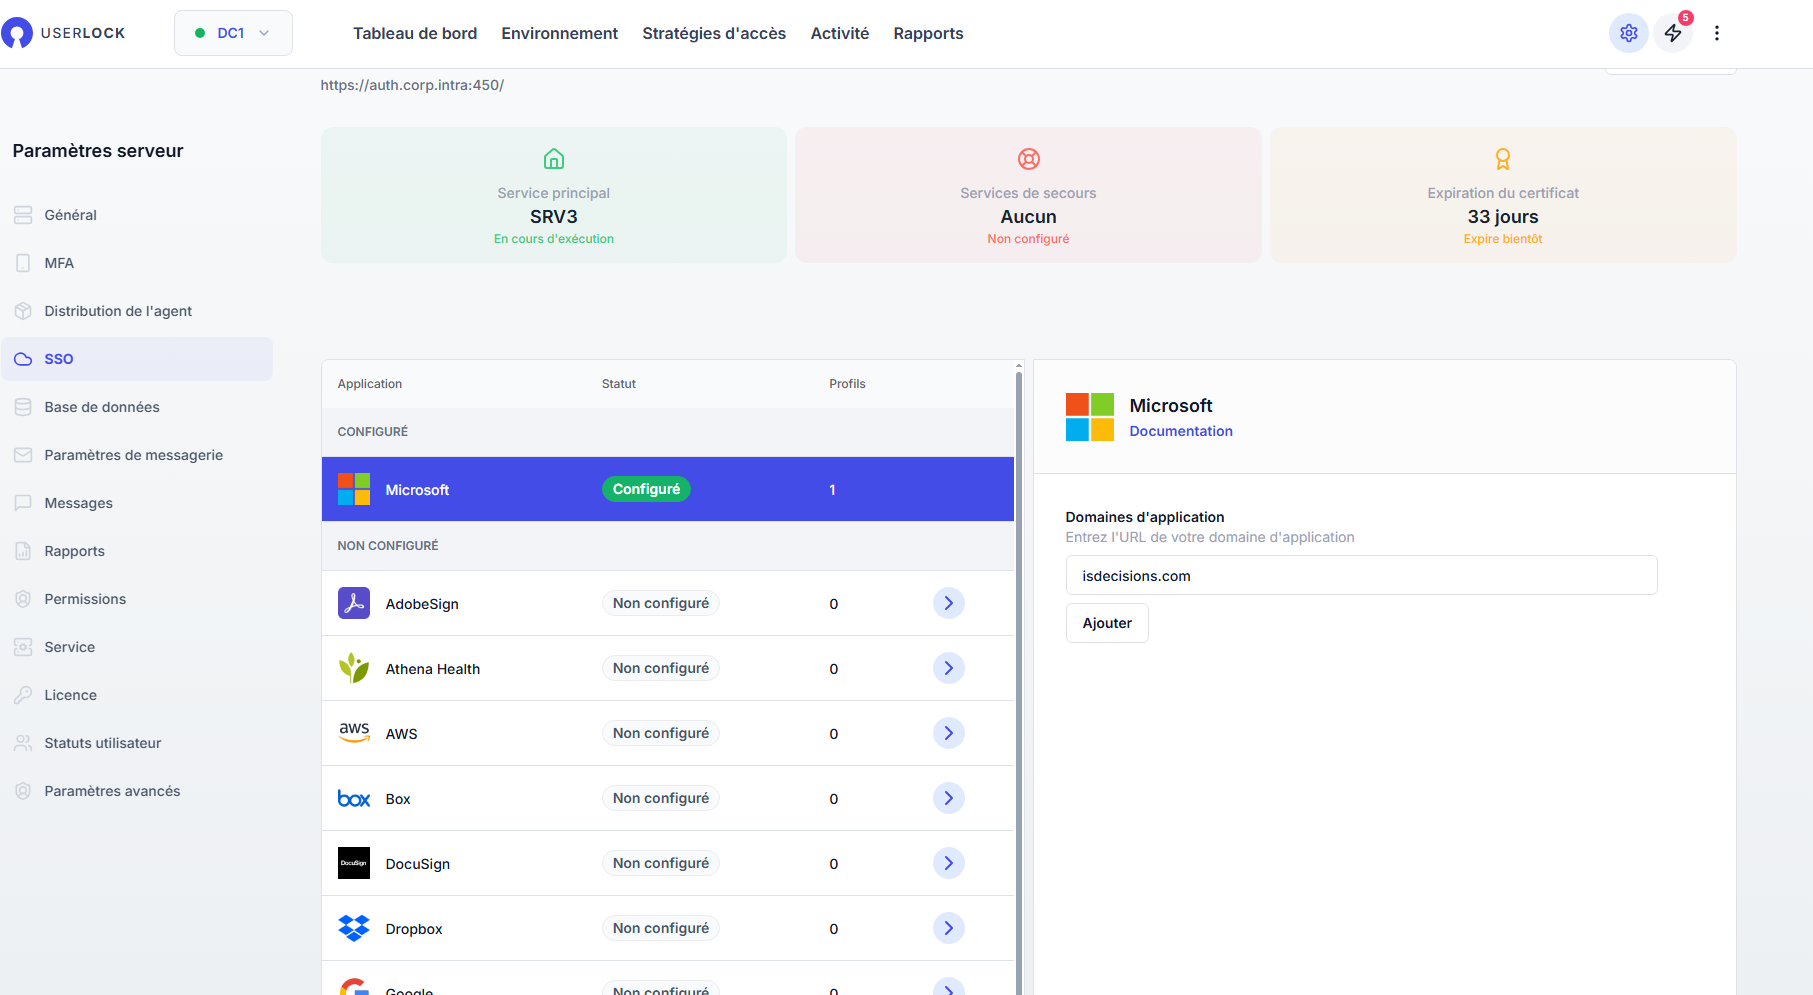Click the application domain URL field

pos(1361,576)
